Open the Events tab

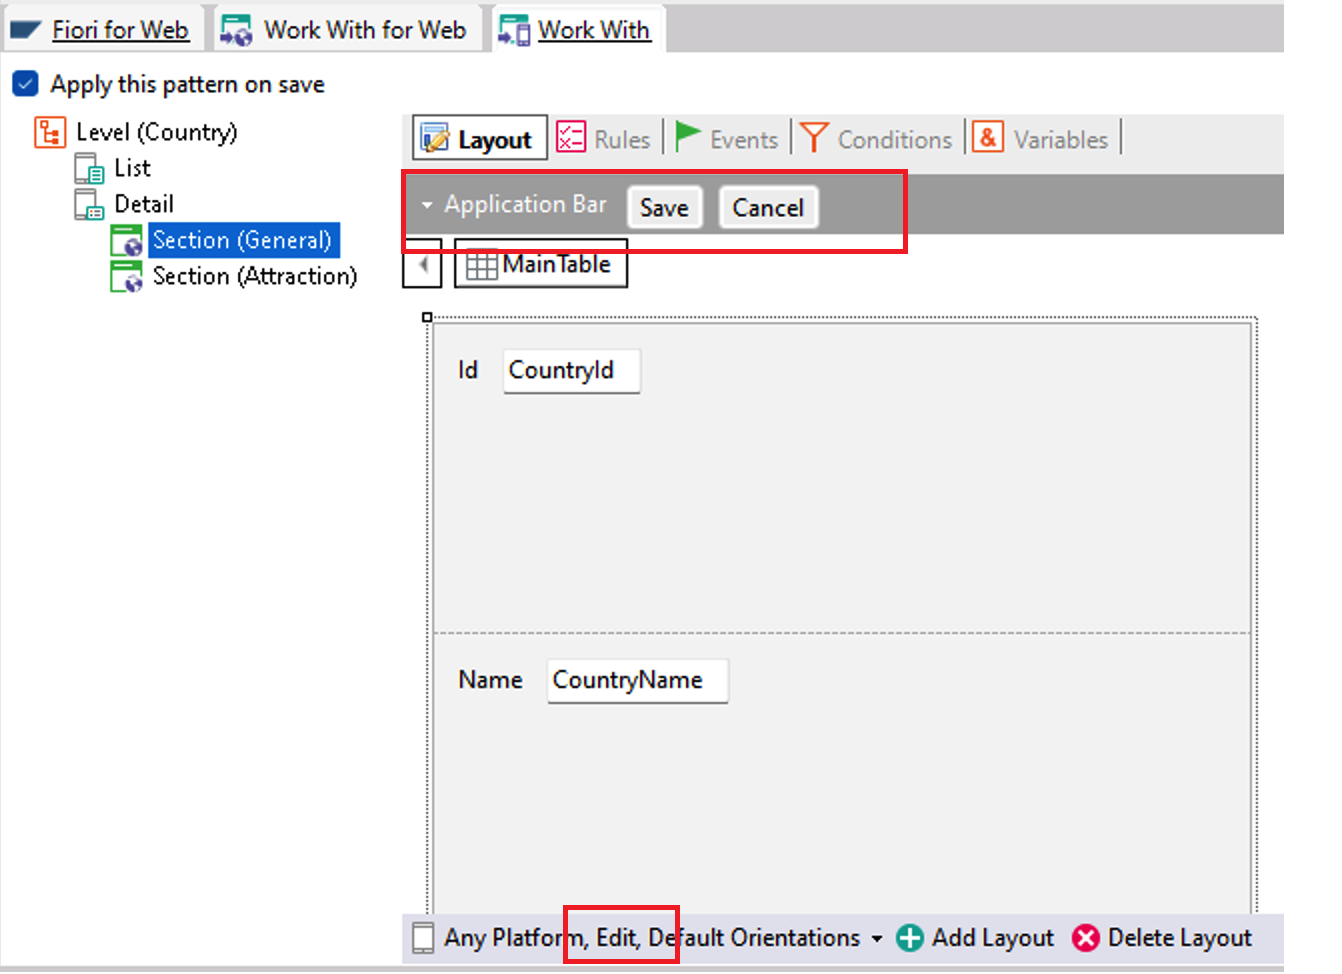tap(727, 139)
